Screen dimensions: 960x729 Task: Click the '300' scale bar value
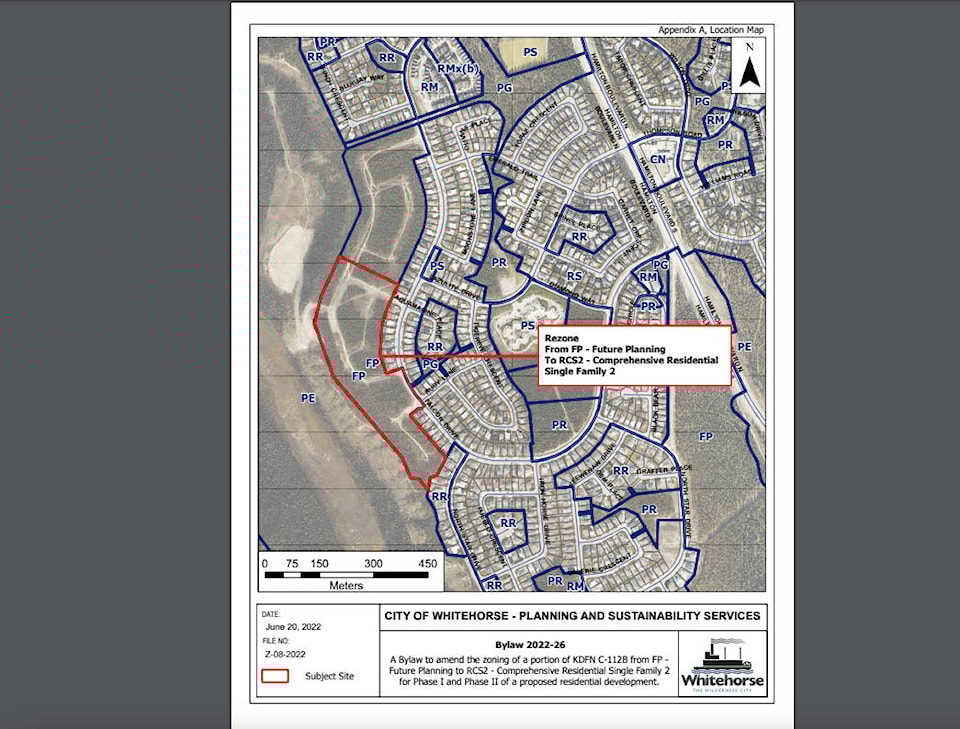(x=373, y=564)
